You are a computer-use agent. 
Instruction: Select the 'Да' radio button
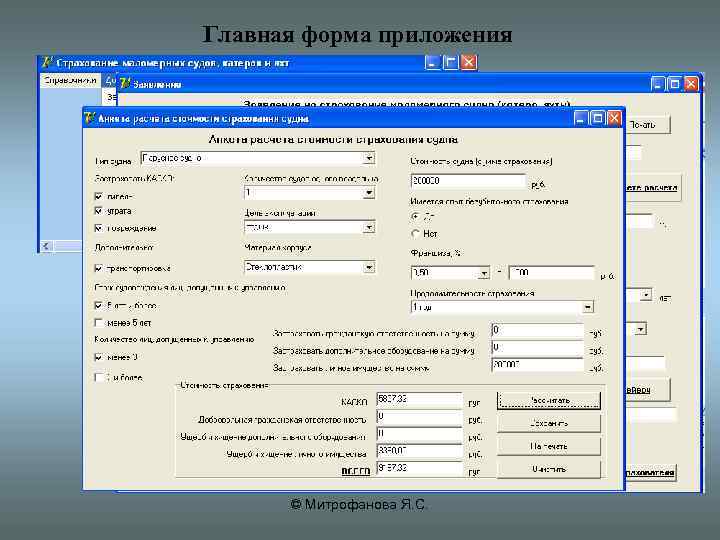click(x=416, y=216)
